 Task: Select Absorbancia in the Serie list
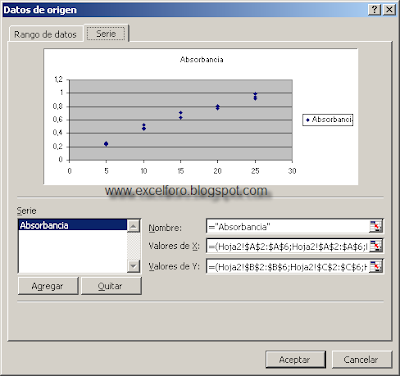tap(73, 225)
